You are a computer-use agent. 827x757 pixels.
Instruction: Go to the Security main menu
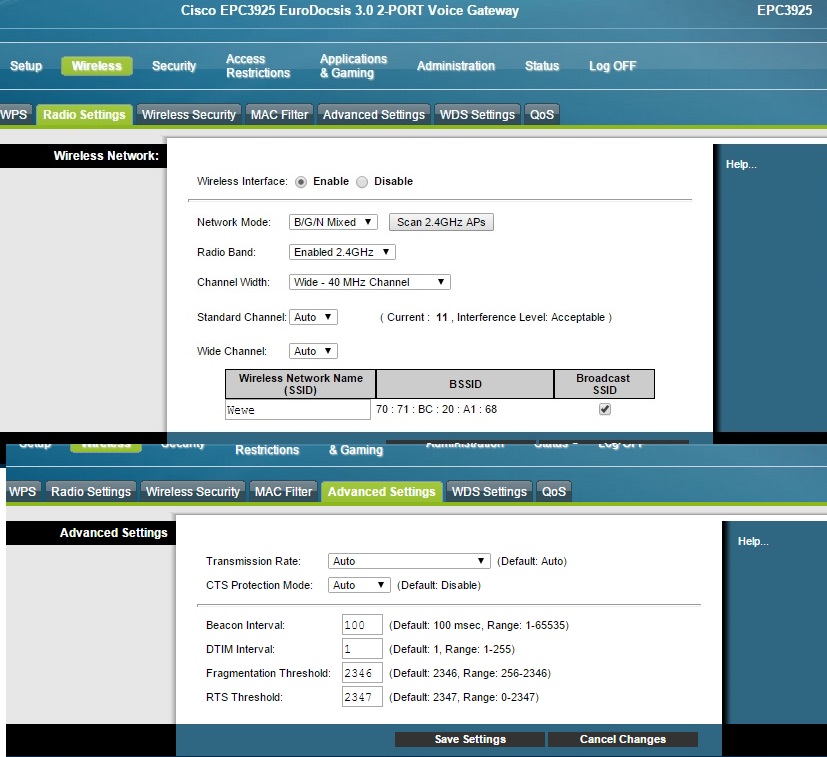pos(174,66)
